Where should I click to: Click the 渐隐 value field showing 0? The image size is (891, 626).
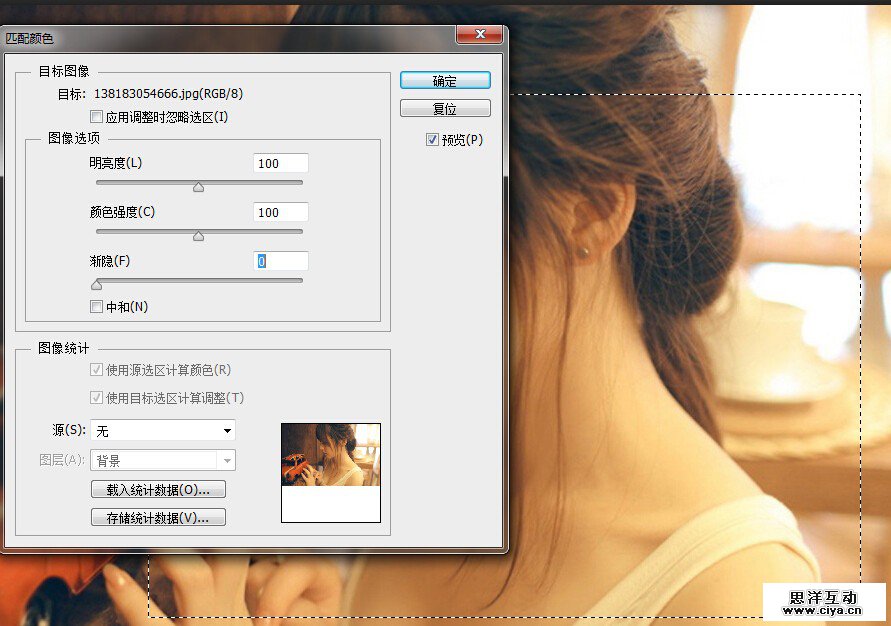(x=280, y=261)
